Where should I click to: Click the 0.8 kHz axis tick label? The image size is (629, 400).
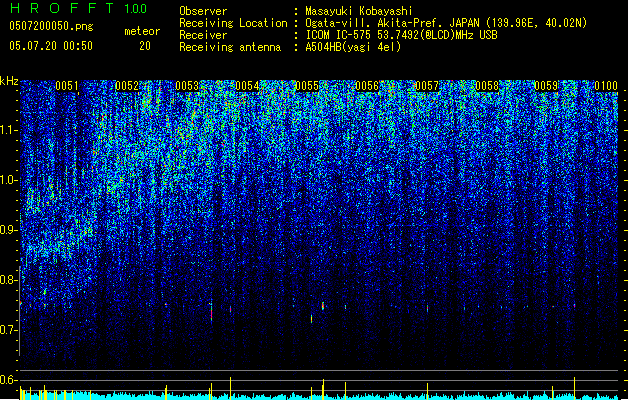9,280
